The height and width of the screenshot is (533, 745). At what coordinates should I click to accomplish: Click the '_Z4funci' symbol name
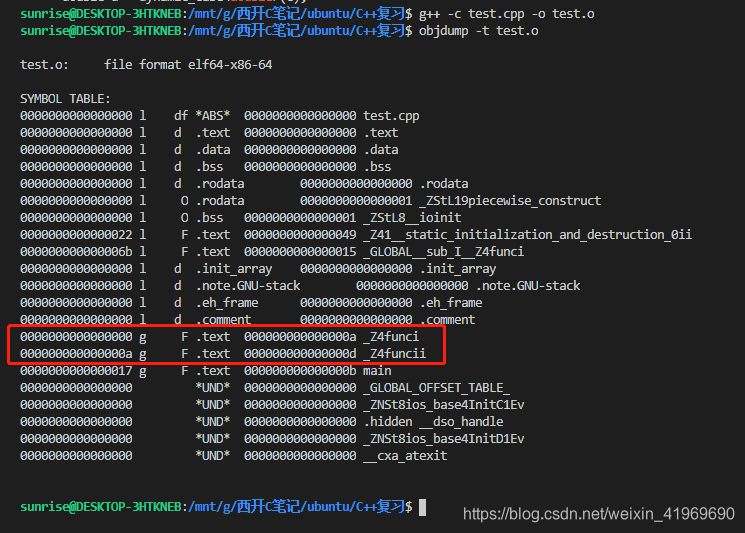click(x=391, y=337)
